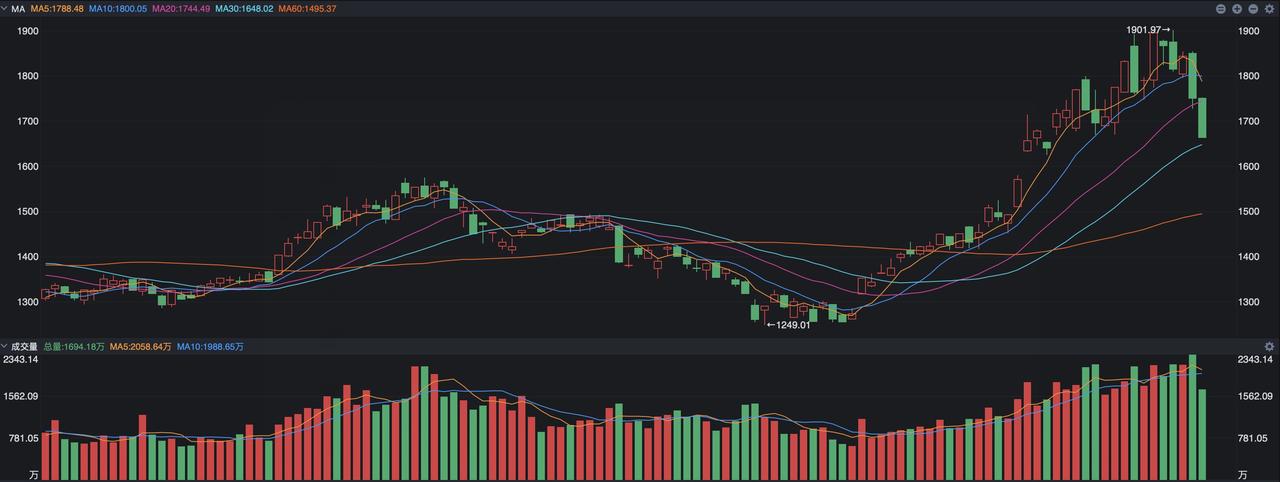This screenshot has width=1280, height=482.
Task: Click the 总量:1694.18万 volume total label
Action: click(x=74, y=347)
